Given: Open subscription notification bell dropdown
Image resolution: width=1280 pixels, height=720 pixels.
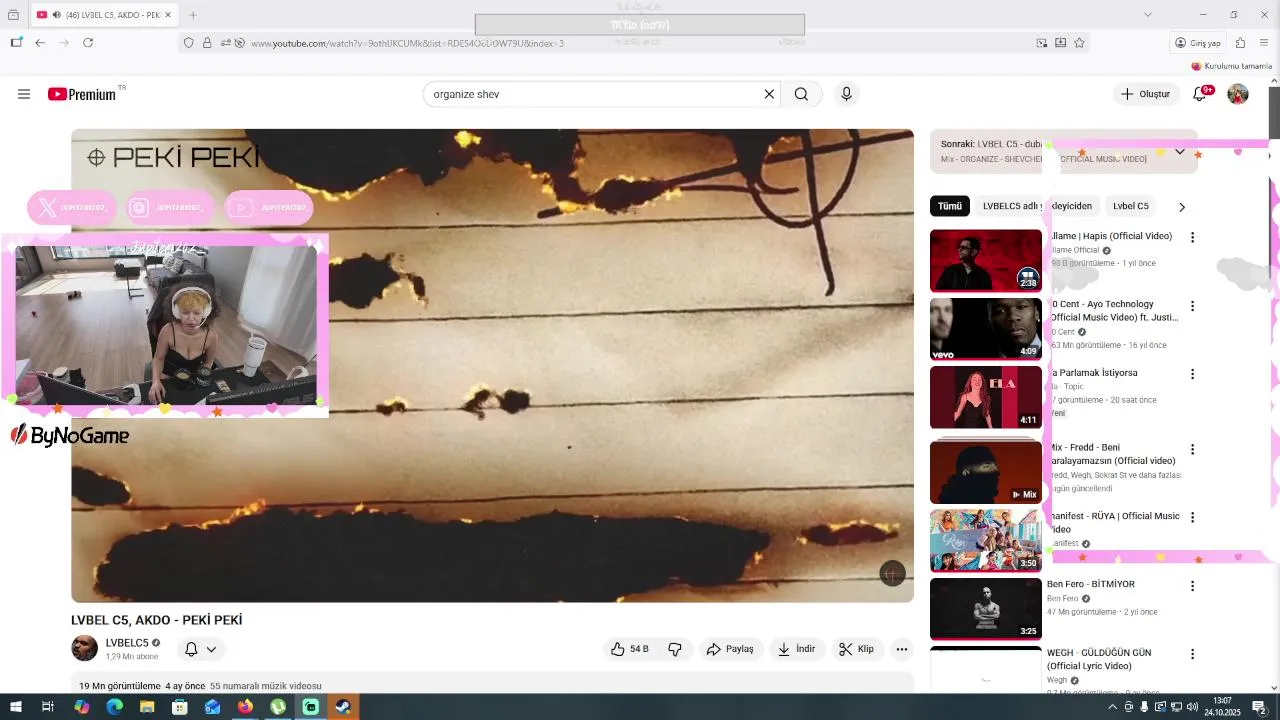Looking at the screenshot, I should click(201, 649).
